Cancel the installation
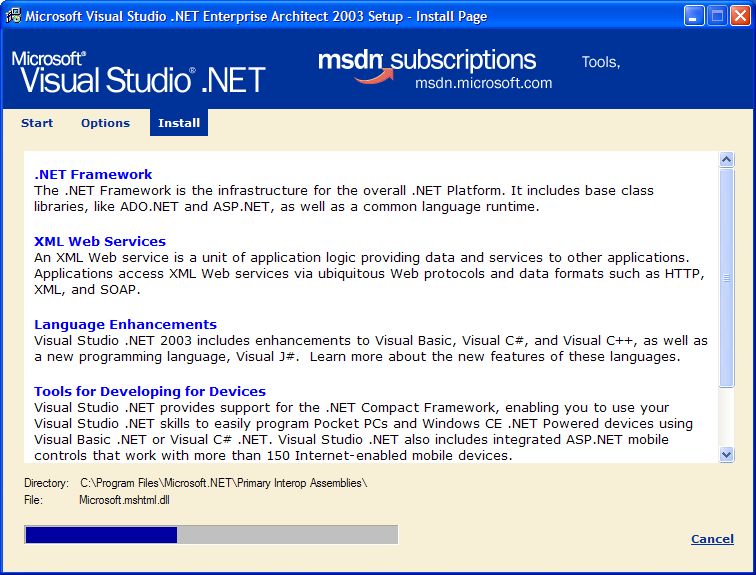Viewport: 756px width, 575px height. pos(712,538)
